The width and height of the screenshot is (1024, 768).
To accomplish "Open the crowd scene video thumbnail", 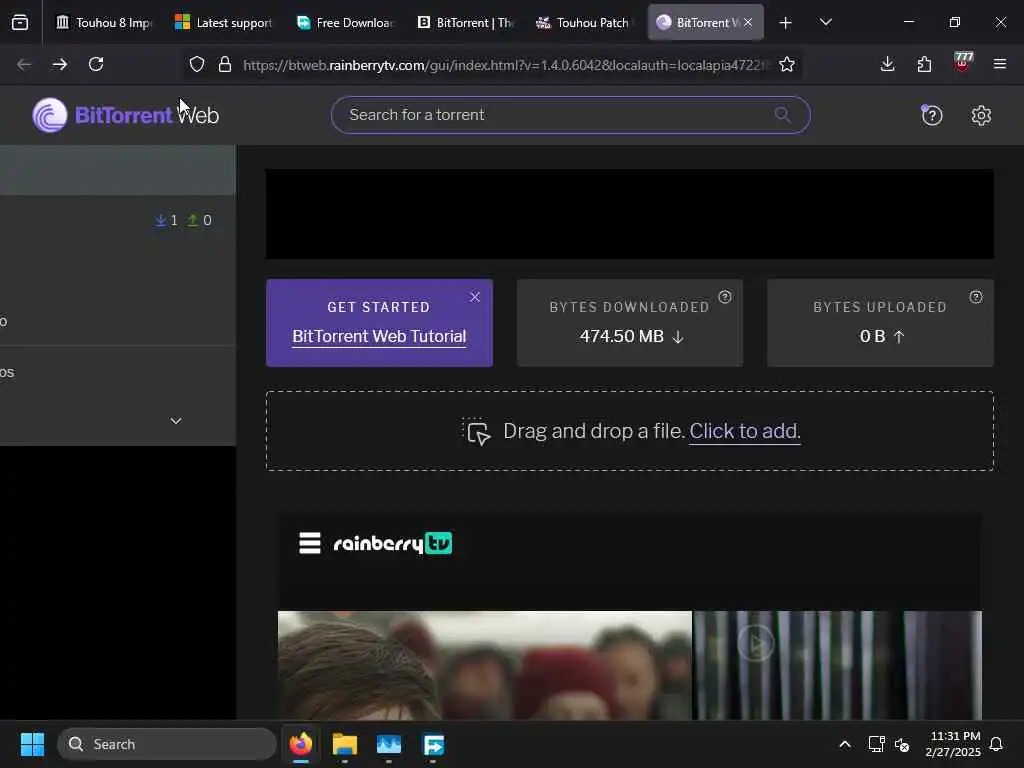I will tap(485, 665).
